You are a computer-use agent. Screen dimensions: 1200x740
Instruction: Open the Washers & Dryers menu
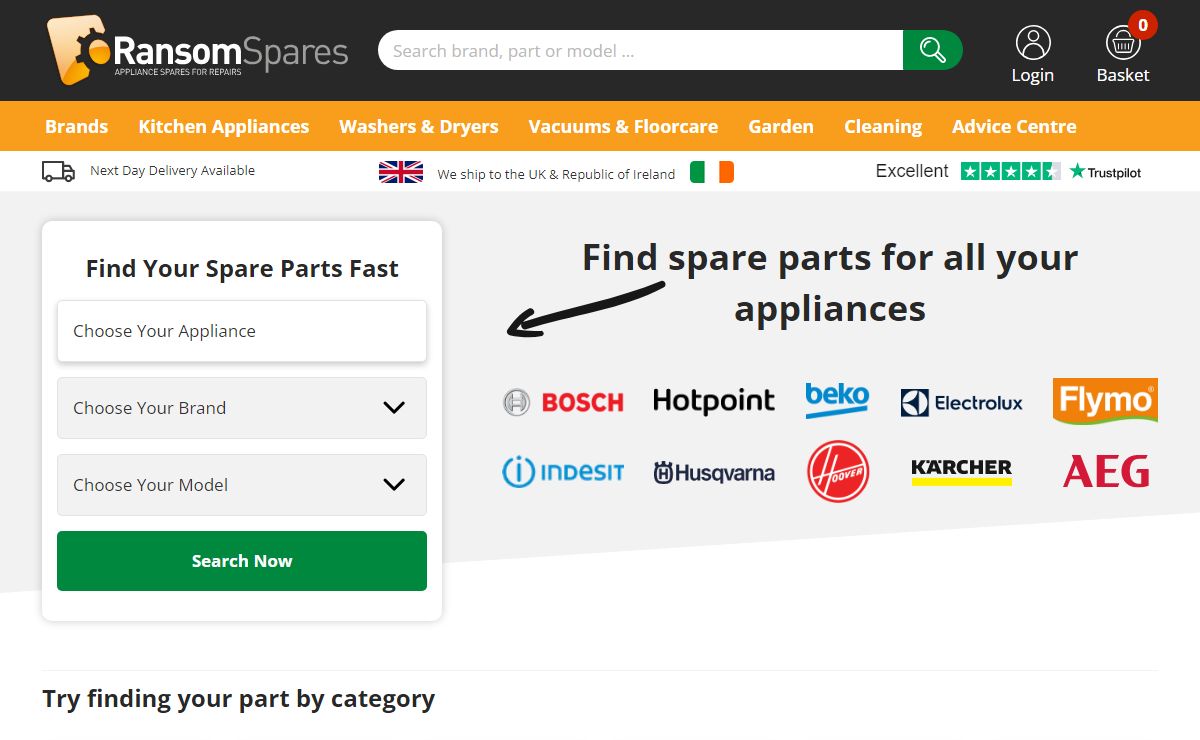click(418, 127)
